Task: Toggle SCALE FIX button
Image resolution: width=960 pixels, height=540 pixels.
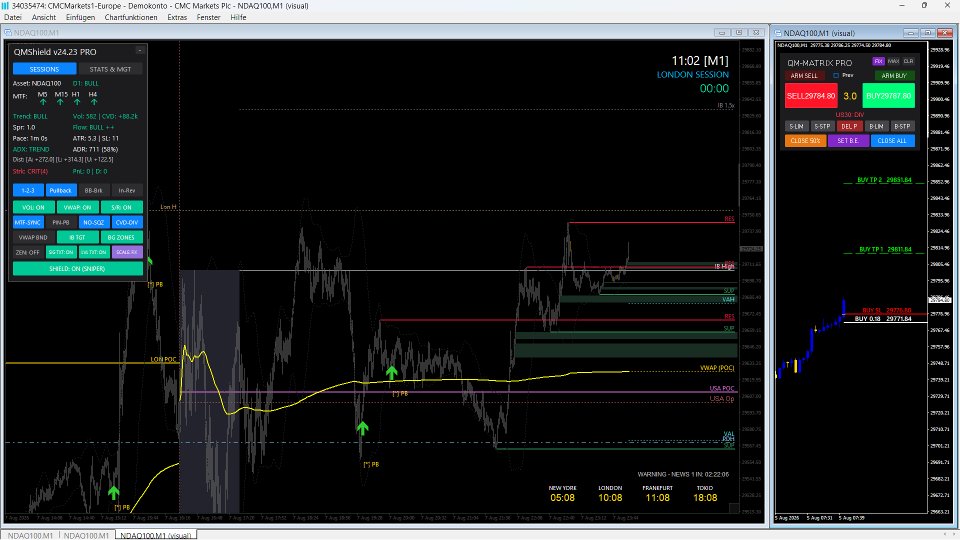Action: coord(127,252)
